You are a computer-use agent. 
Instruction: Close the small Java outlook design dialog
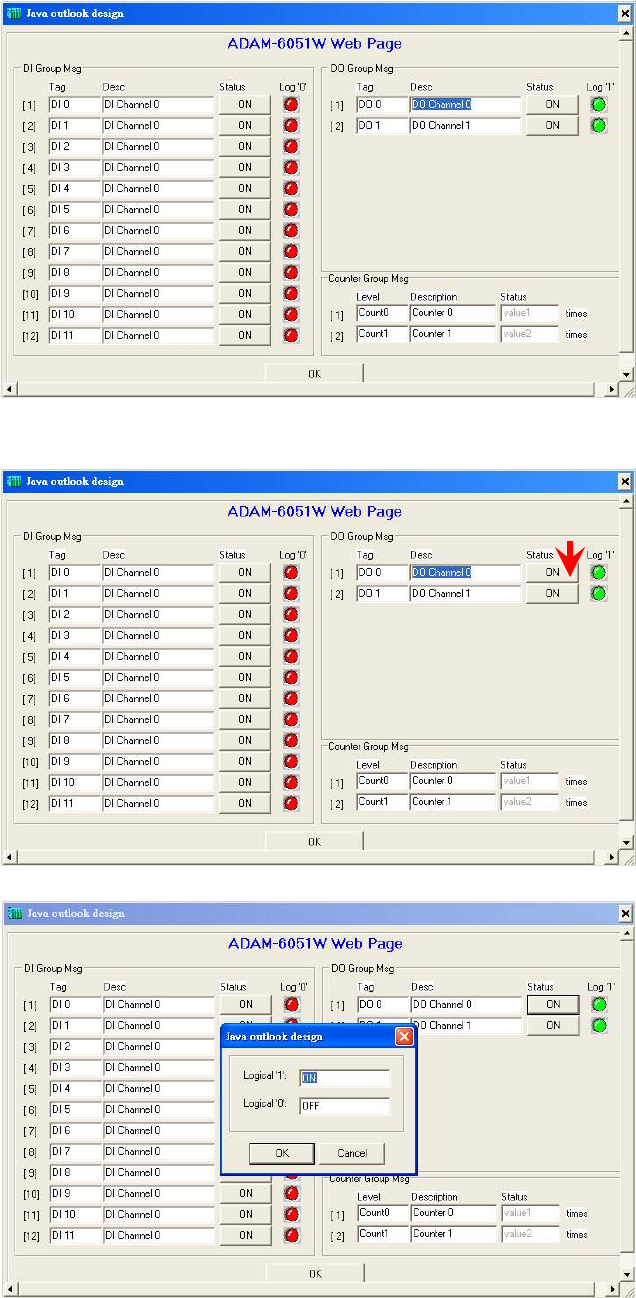[x=404, y=1036]
